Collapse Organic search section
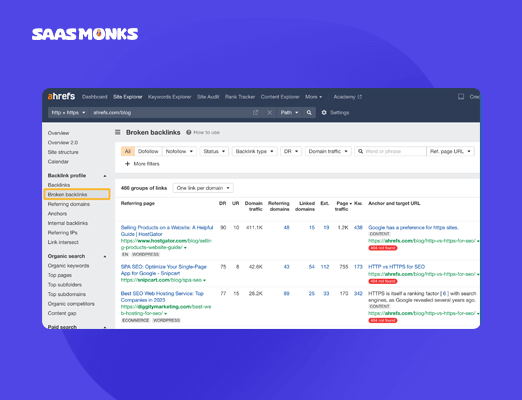The image size is (522, 400). (x=105, y=256)
